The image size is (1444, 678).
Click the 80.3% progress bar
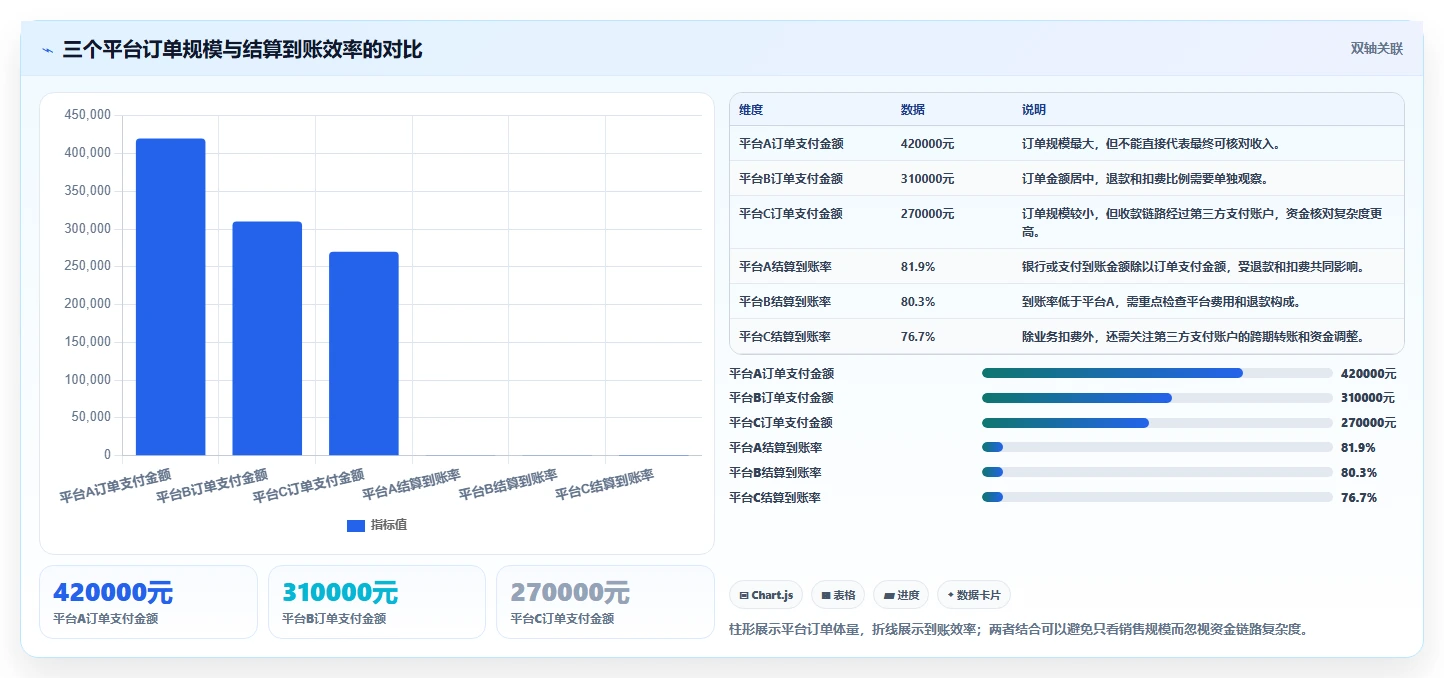click(1157, 472)
